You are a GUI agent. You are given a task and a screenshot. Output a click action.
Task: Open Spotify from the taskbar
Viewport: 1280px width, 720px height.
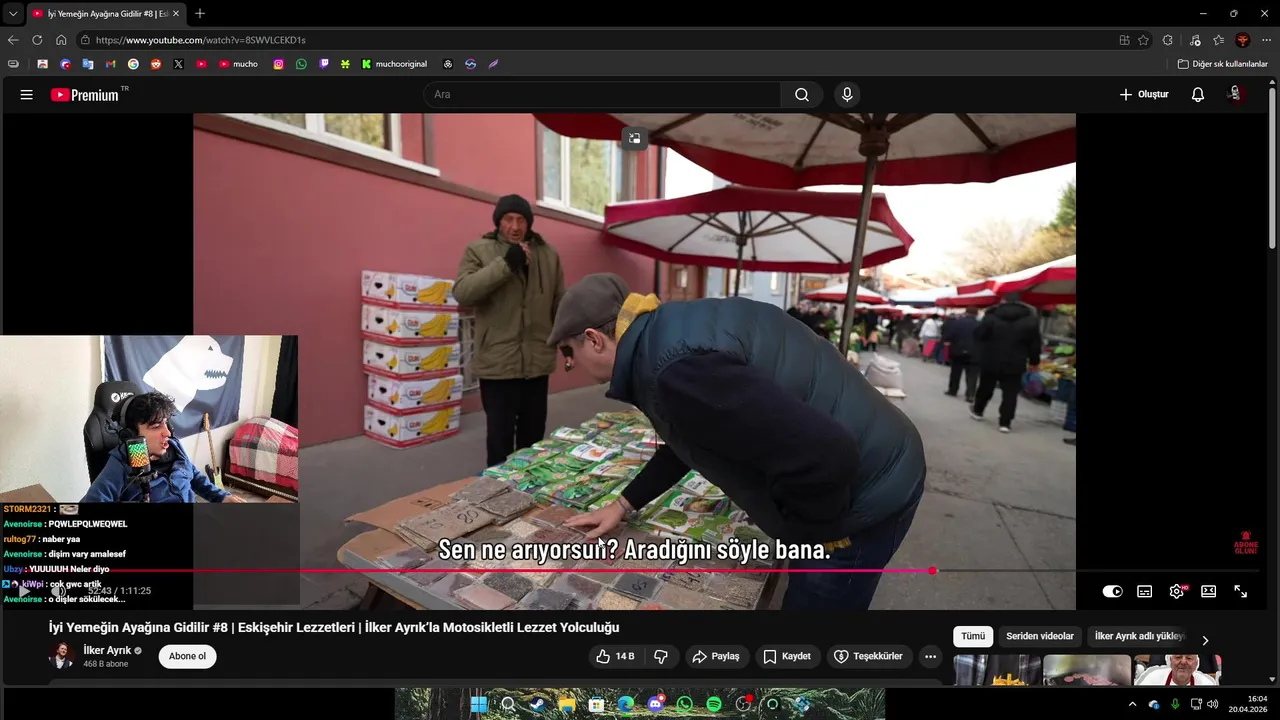[x=713, y=704]
